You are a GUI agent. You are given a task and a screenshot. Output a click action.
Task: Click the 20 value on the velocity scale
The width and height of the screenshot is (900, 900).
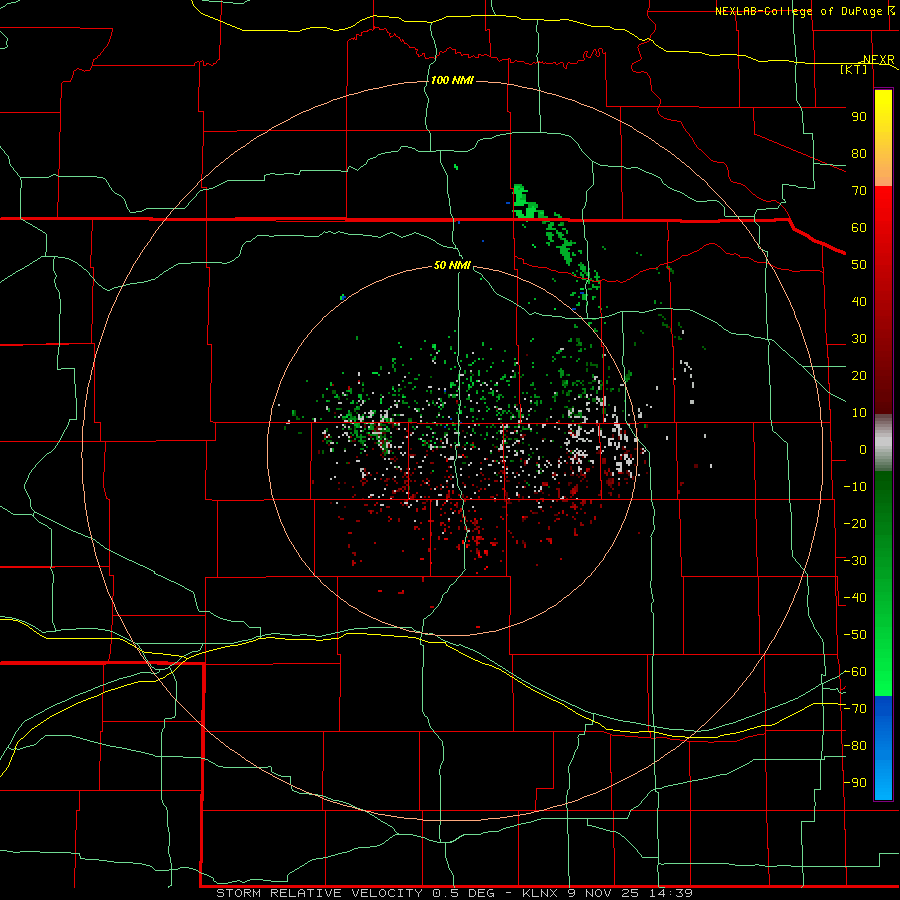point(859,376)
